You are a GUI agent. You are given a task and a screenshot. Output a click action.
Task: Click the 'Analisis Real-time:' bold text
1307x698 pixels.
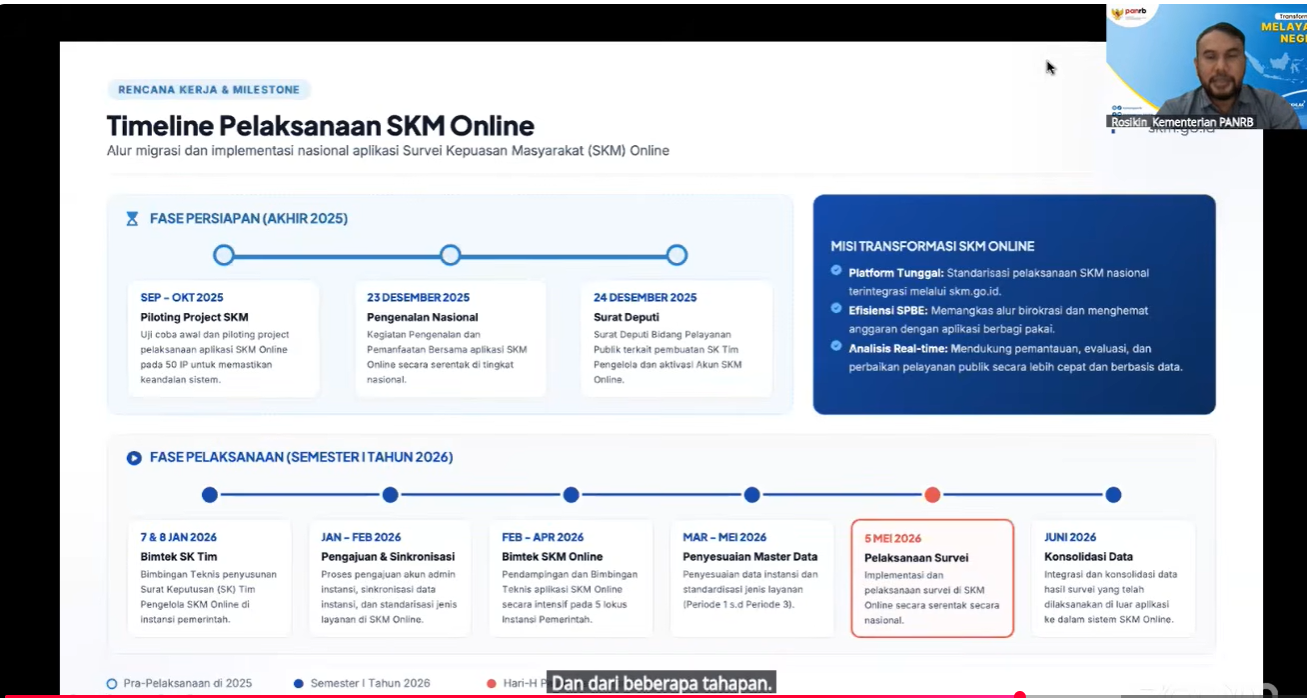point(898,349)
